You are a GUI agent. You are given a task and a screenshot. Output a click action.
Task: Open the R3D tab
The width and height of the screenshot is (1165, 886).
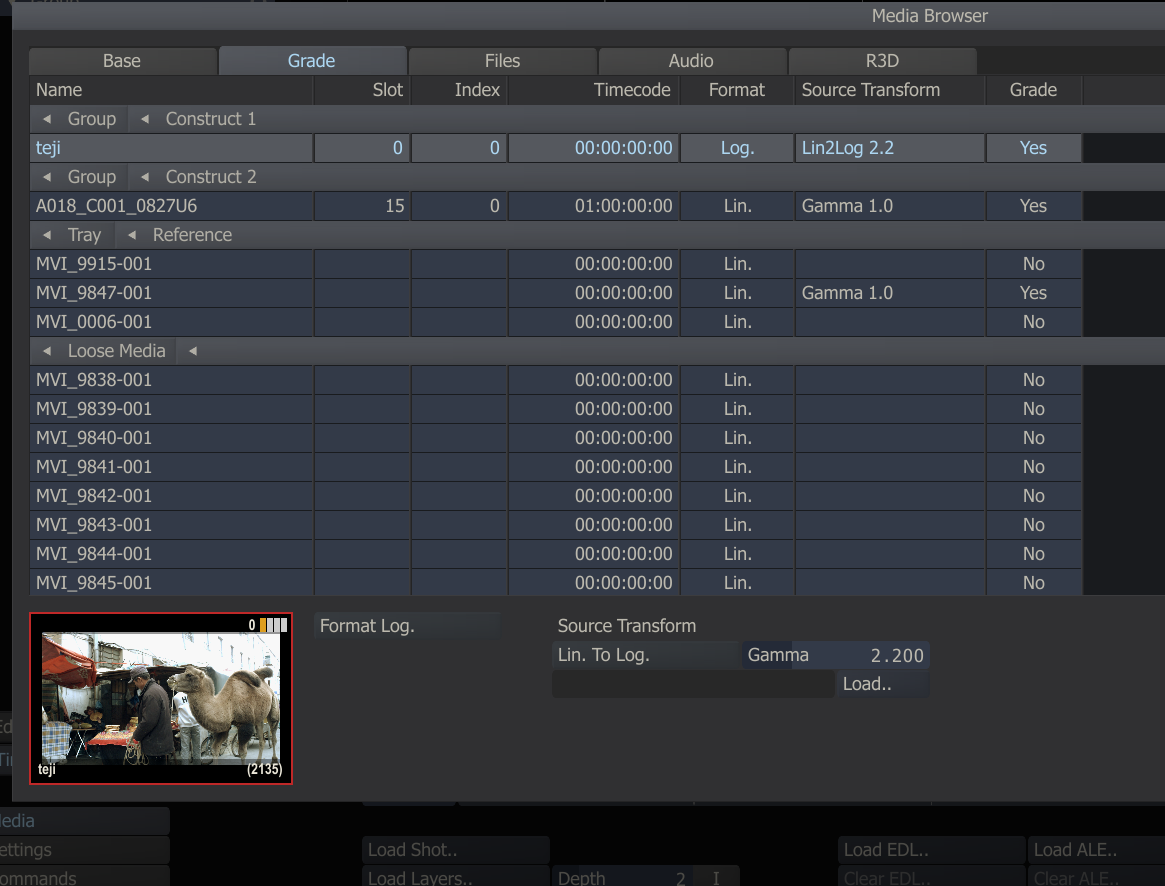tap(882, 61)
